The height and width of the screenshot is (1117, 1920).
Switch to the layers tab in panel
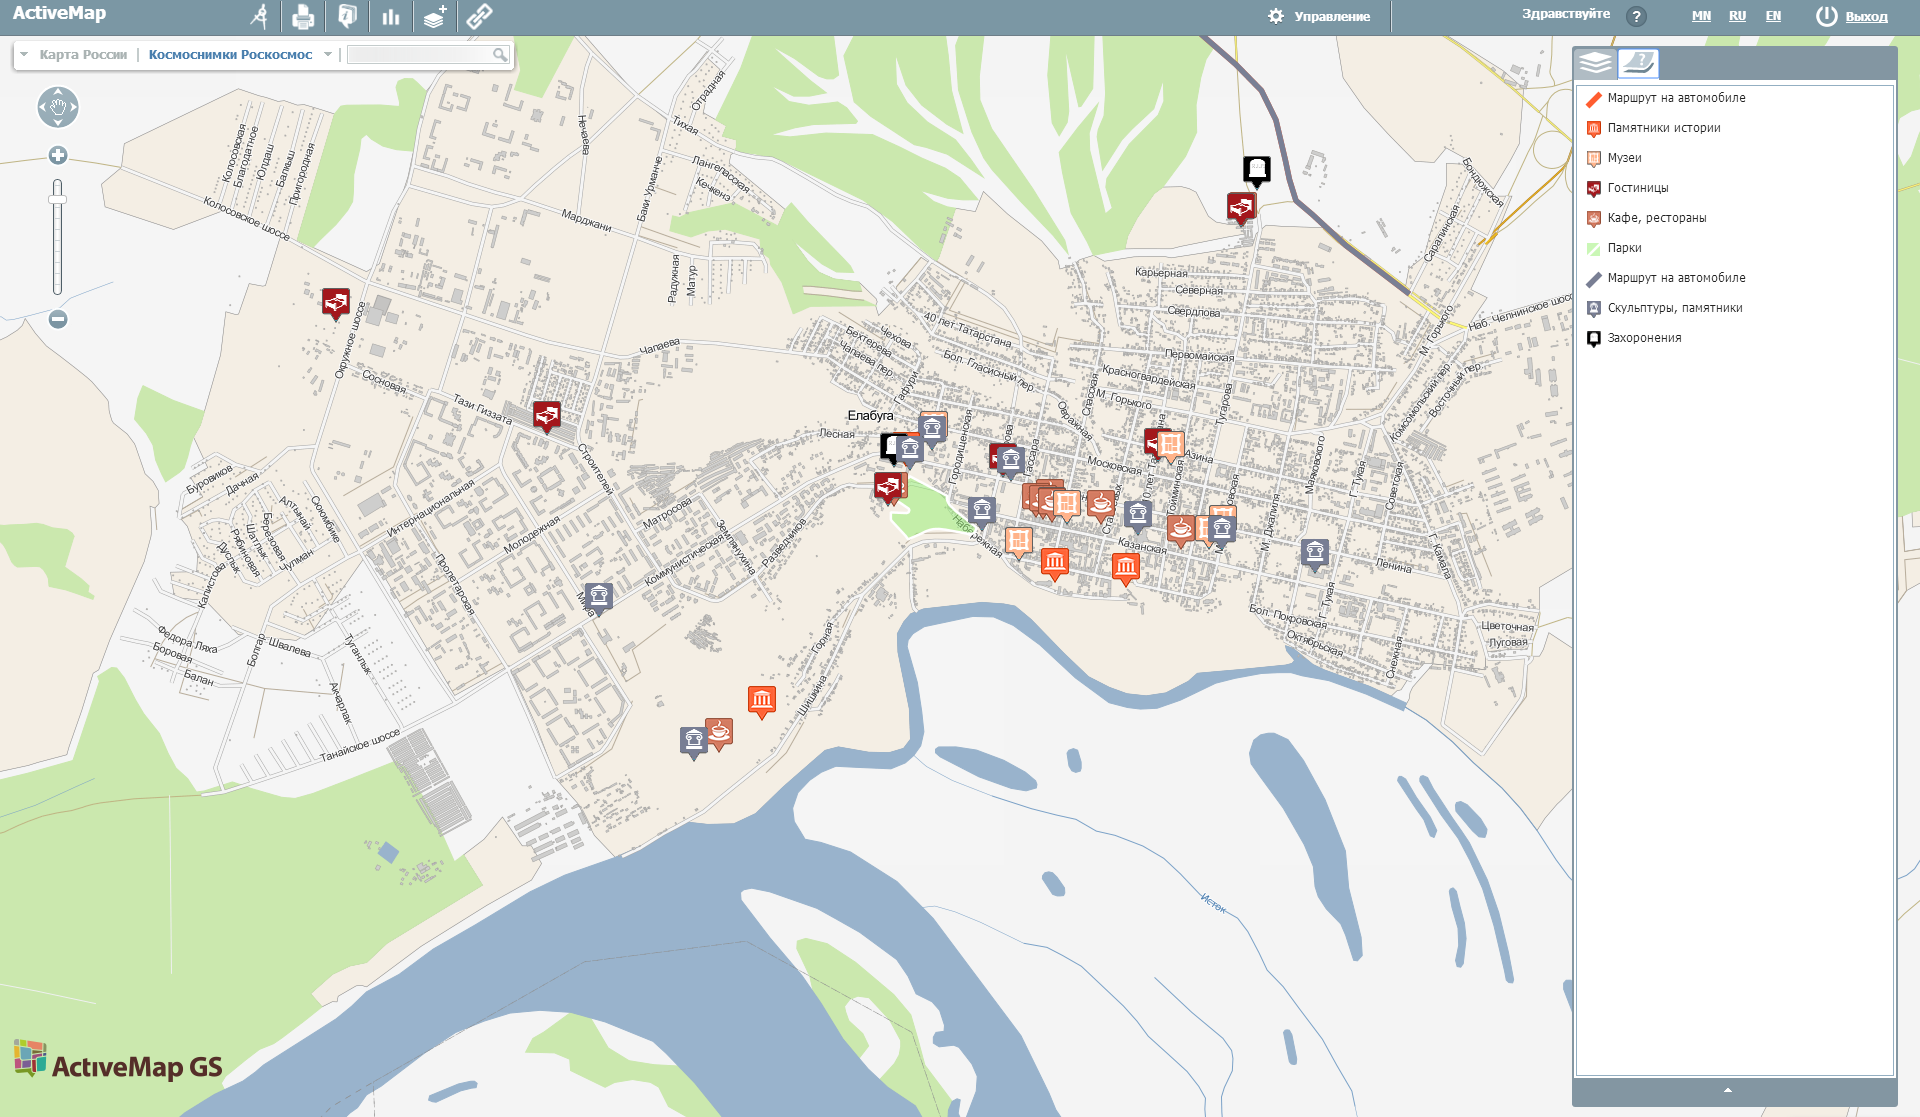1596,63
